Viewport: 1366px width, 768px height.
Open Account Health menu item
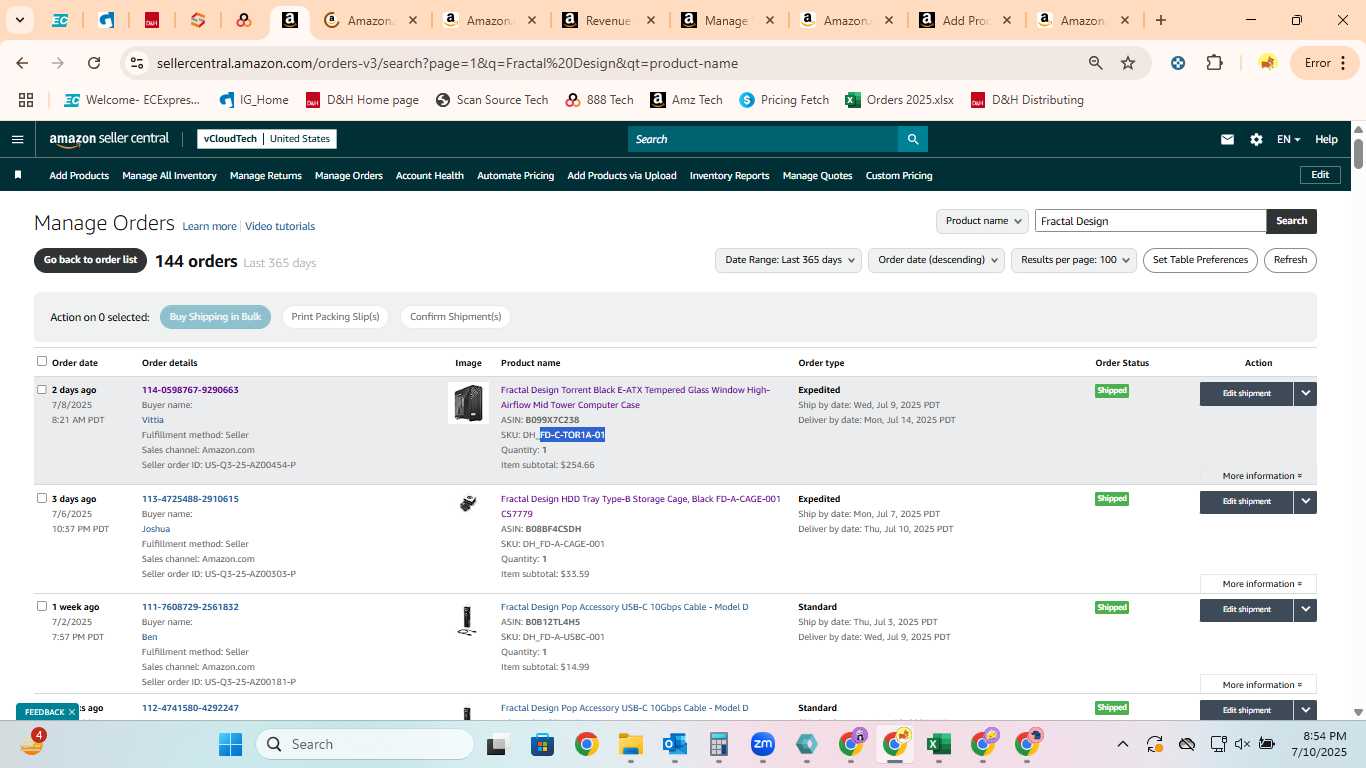(x=430, y=176)
